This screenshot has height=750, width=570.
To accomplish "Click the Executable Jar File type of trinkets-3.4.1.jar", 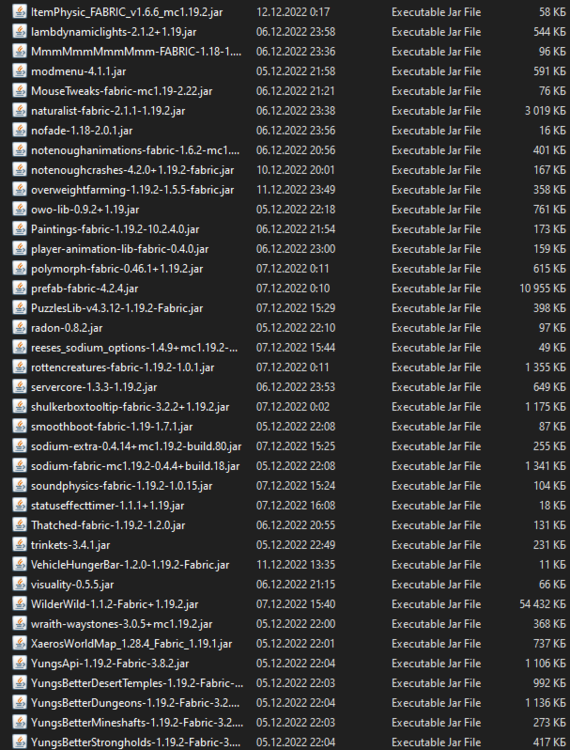I will [436, 545].
